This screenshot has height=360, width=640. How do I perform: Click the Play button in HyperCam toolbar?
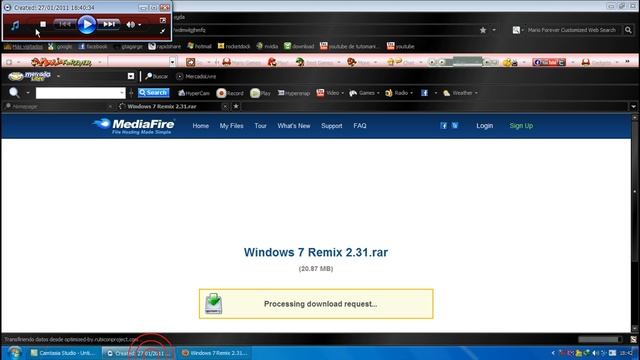[260, 93]
